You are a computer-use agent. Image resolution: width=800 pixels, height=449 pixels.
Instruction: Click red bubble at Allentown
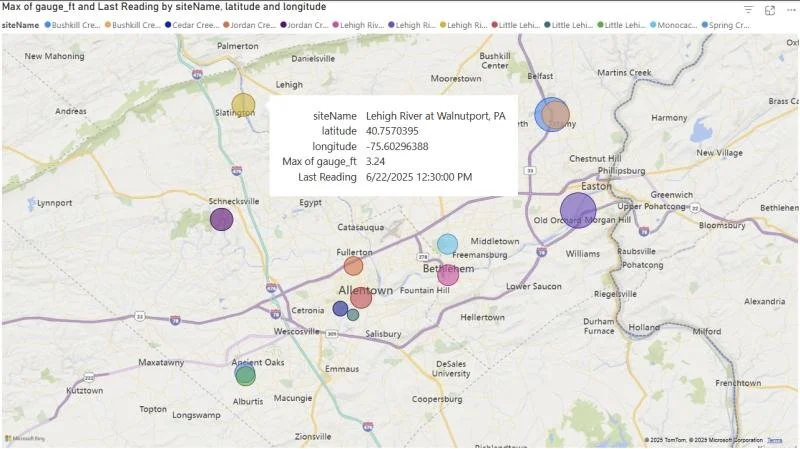(x=361, y=297)
